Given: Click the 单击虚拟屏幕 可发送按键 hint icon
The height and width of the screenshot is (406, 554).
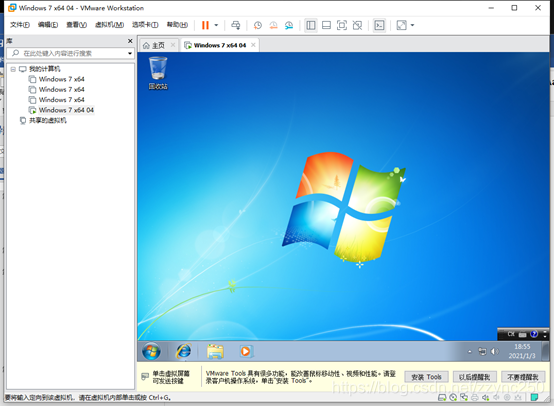Looking at the screenshot, I should [145, 376].
